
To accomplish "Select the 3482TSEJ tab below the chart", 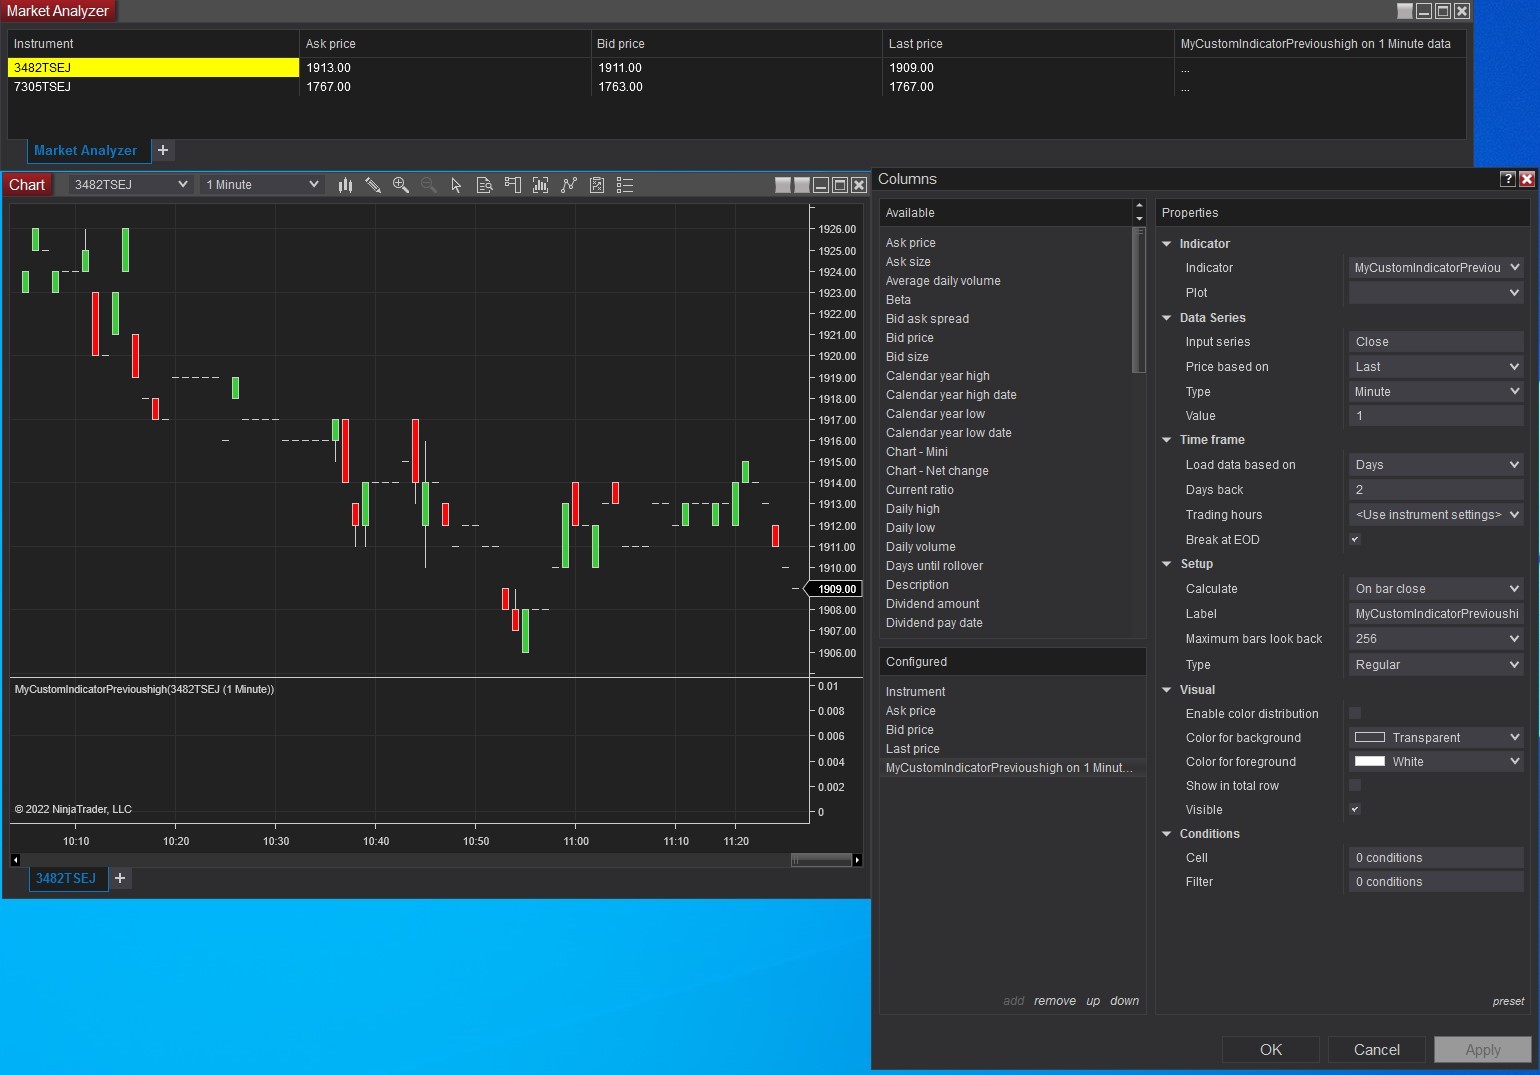I will click(67, 879).
